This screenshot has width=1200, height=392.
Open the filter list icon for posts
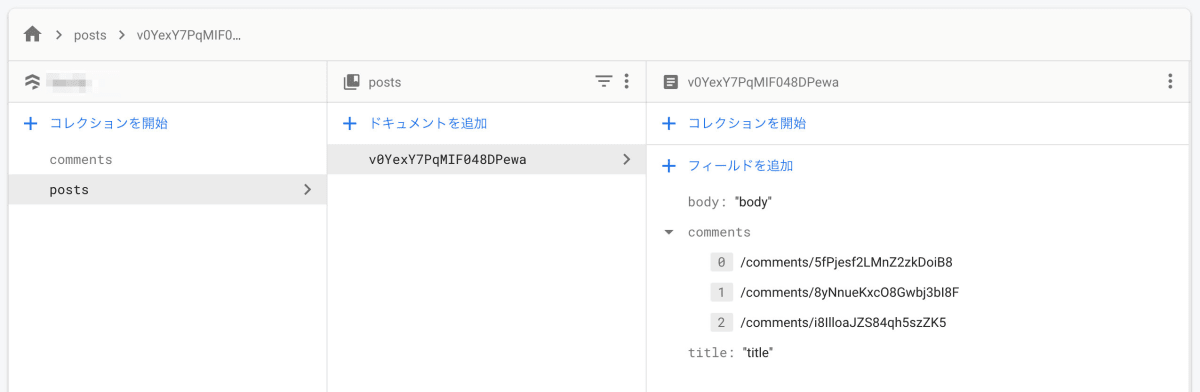coord(604,82)
